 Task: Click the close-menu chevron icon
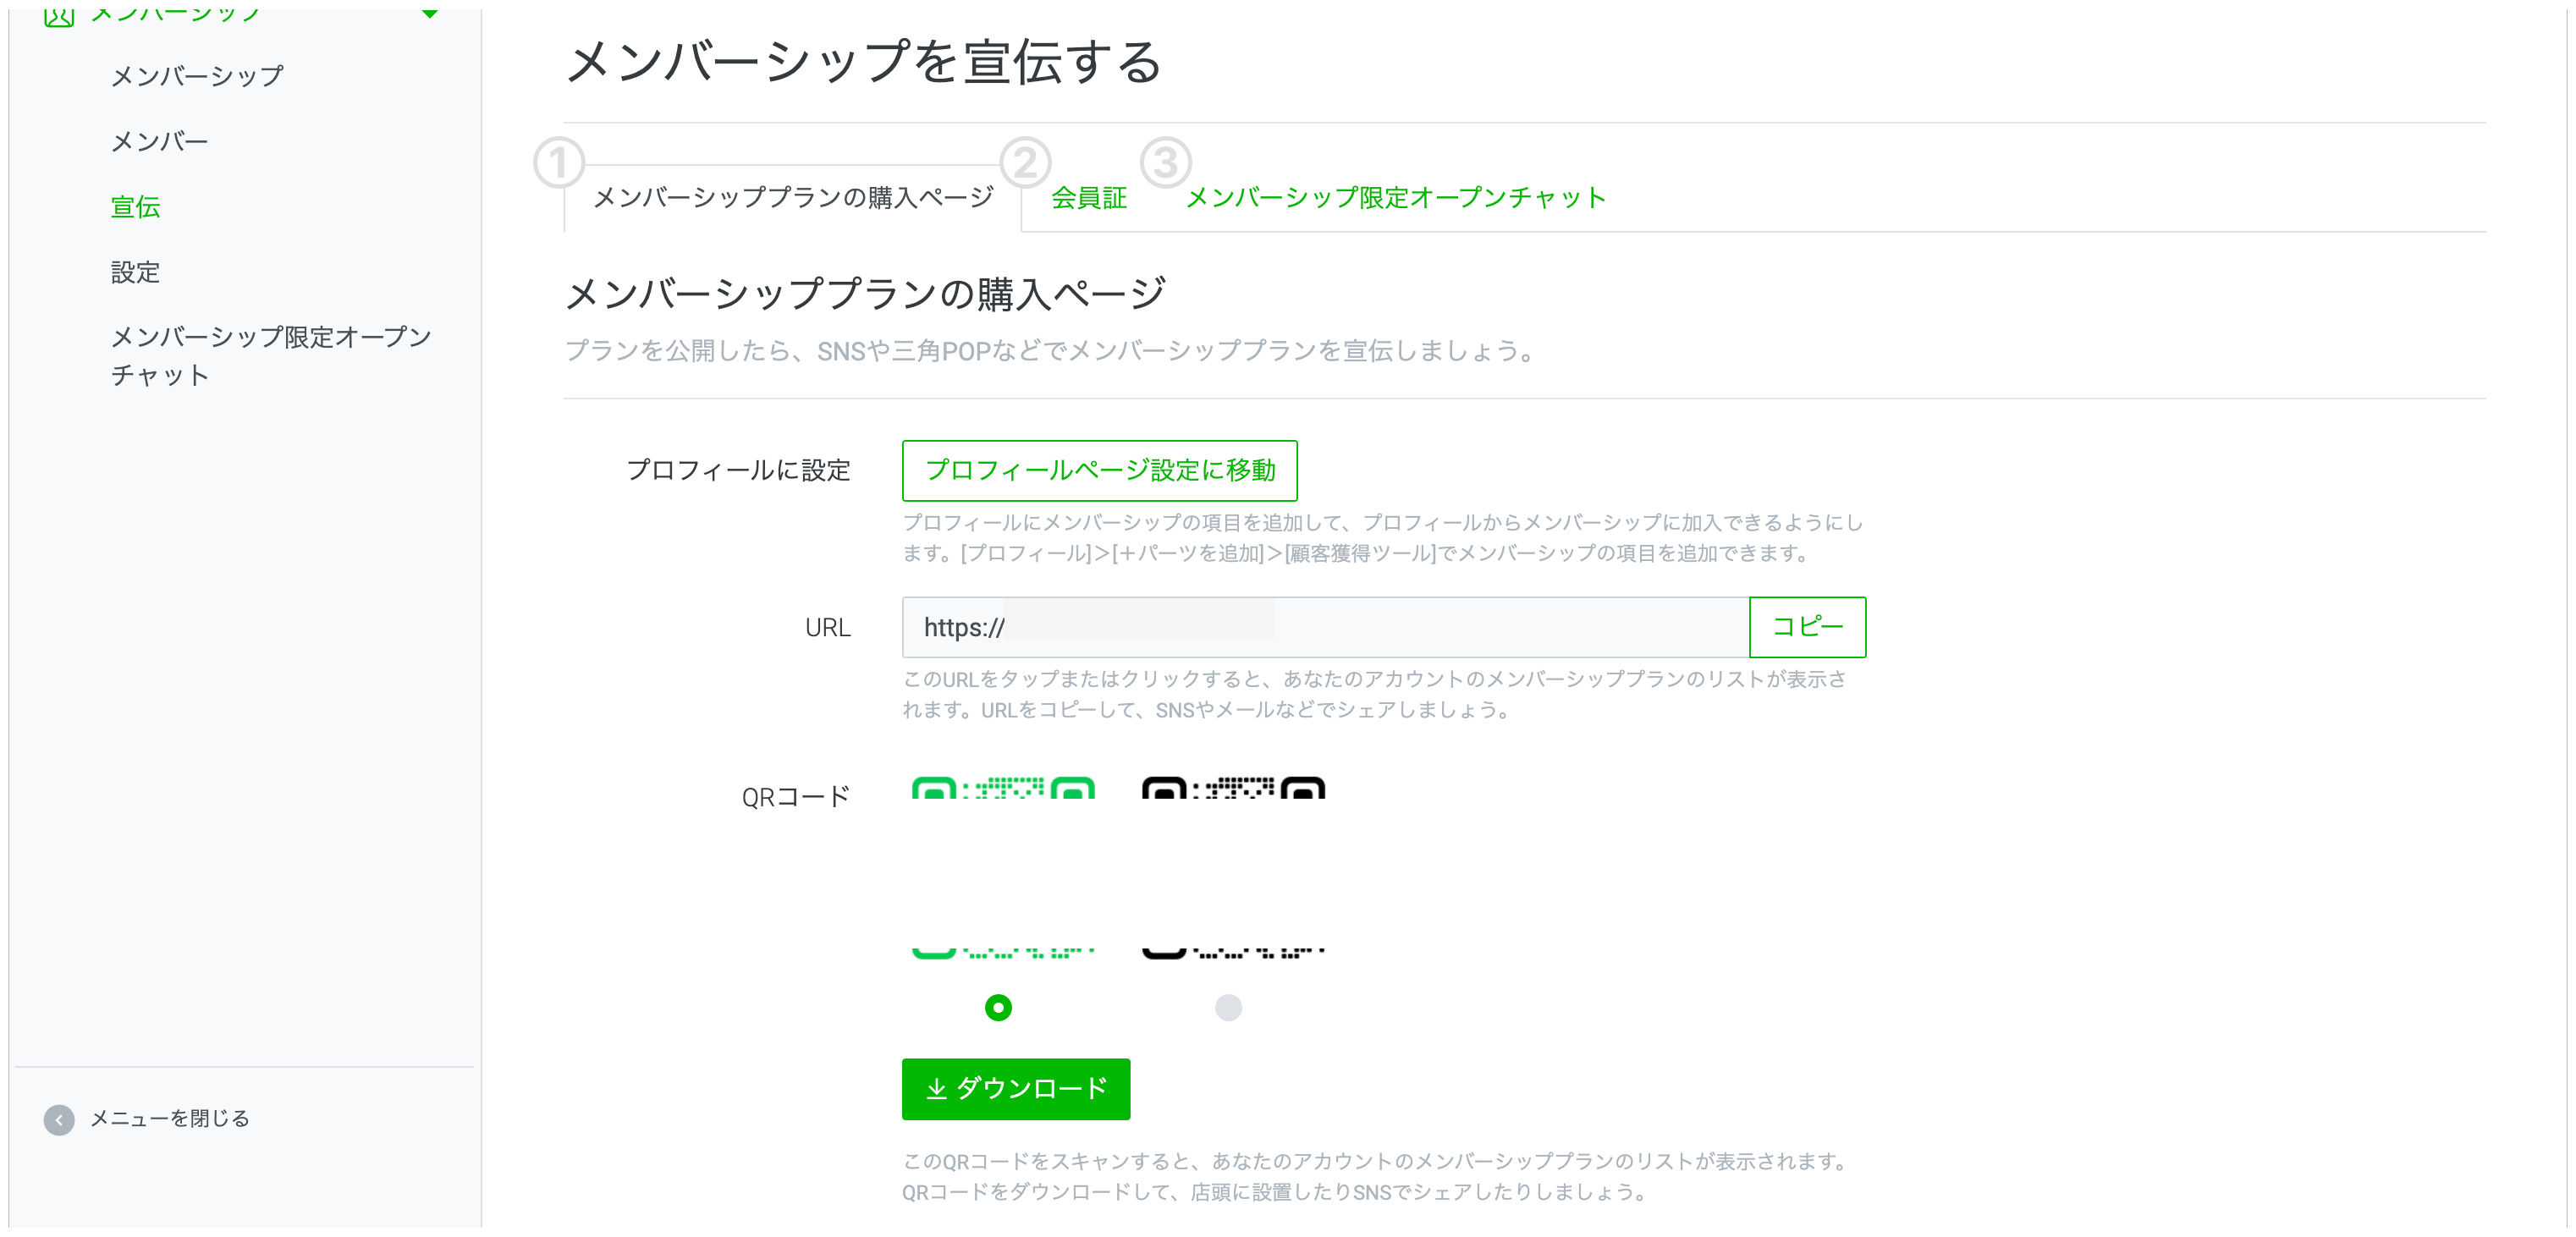point(59,1119)
